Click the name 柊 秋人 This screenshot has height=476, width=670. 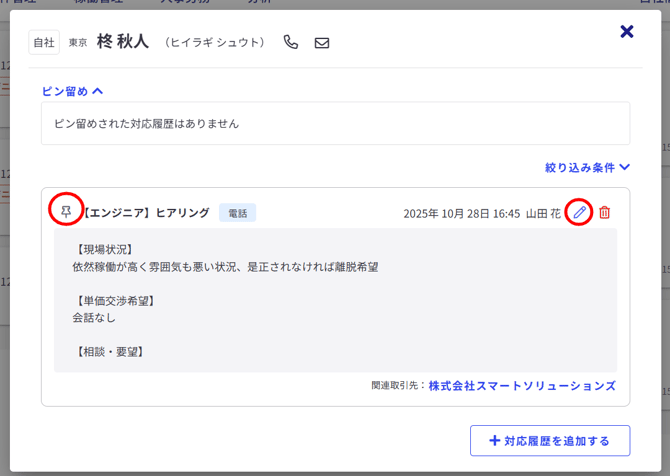tap(123, 41)
